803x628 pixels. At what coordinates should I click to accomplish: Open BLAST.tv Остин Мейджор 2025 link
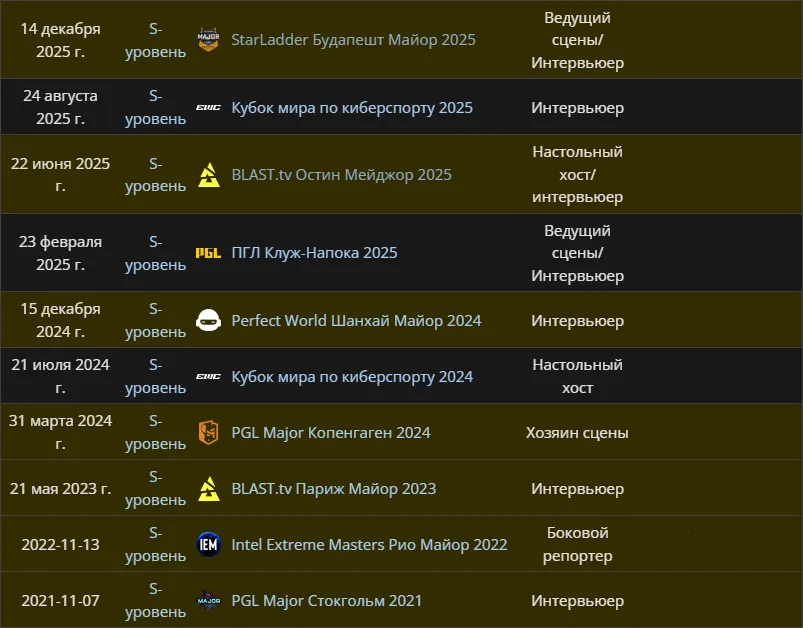pyautogui.click(x=342, y=175)
